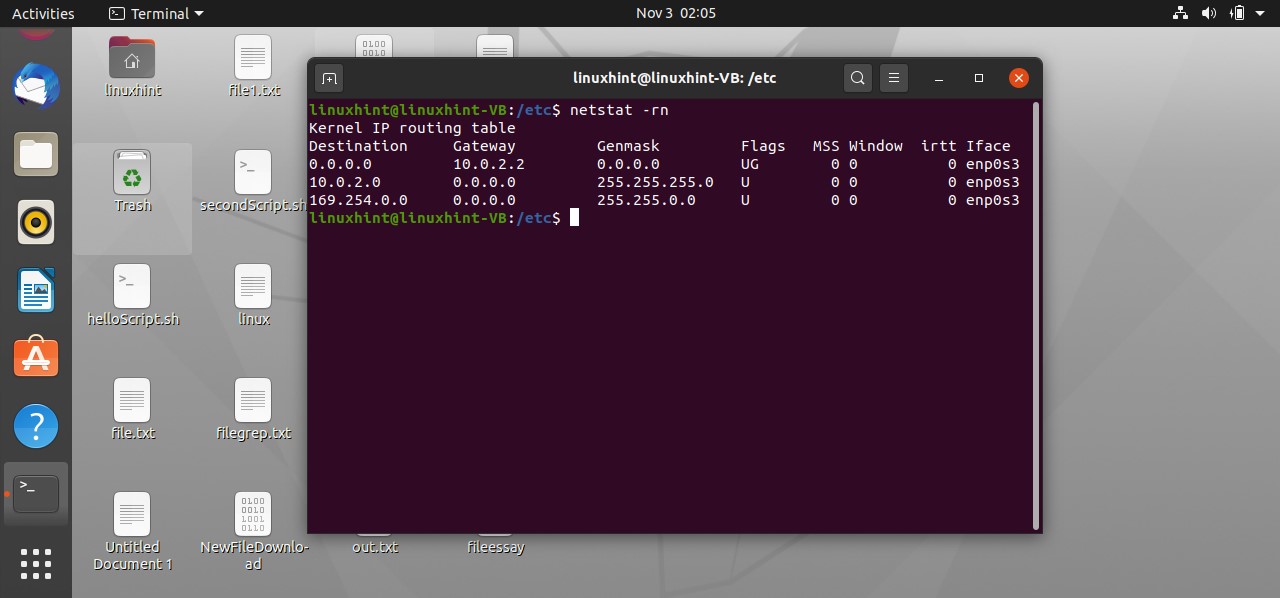Select the linux file on the desktop

click(x=254, y=296)
